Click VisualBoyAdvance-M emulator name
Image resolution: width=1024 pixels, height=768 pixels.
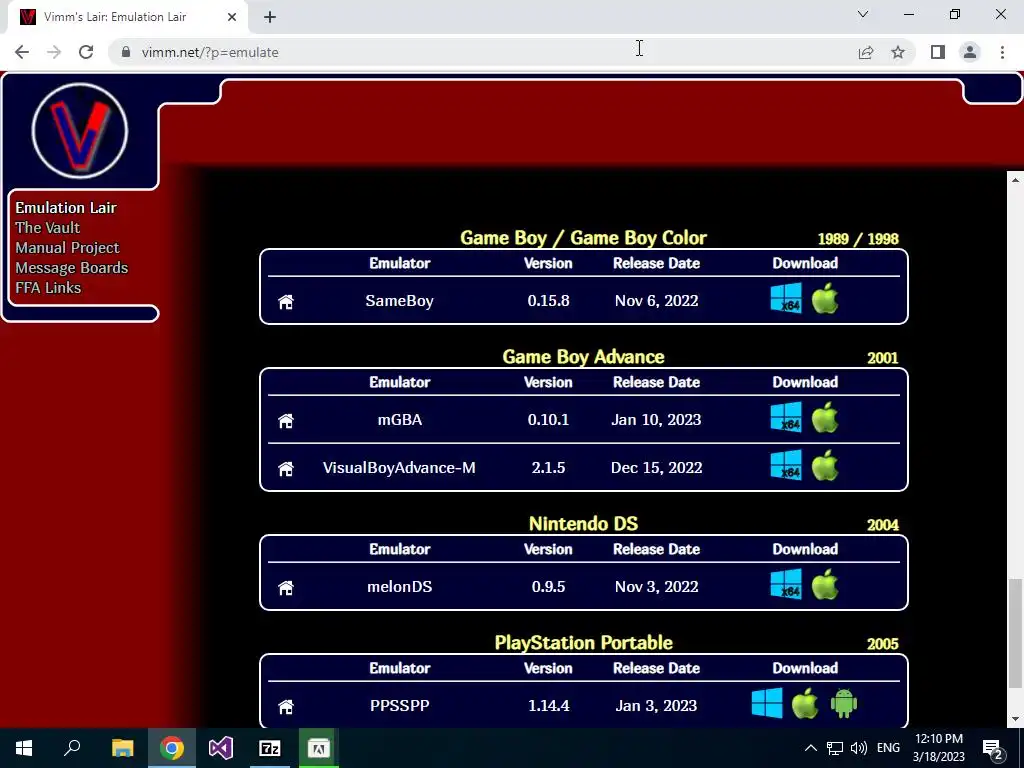click(x=399, y=468)
